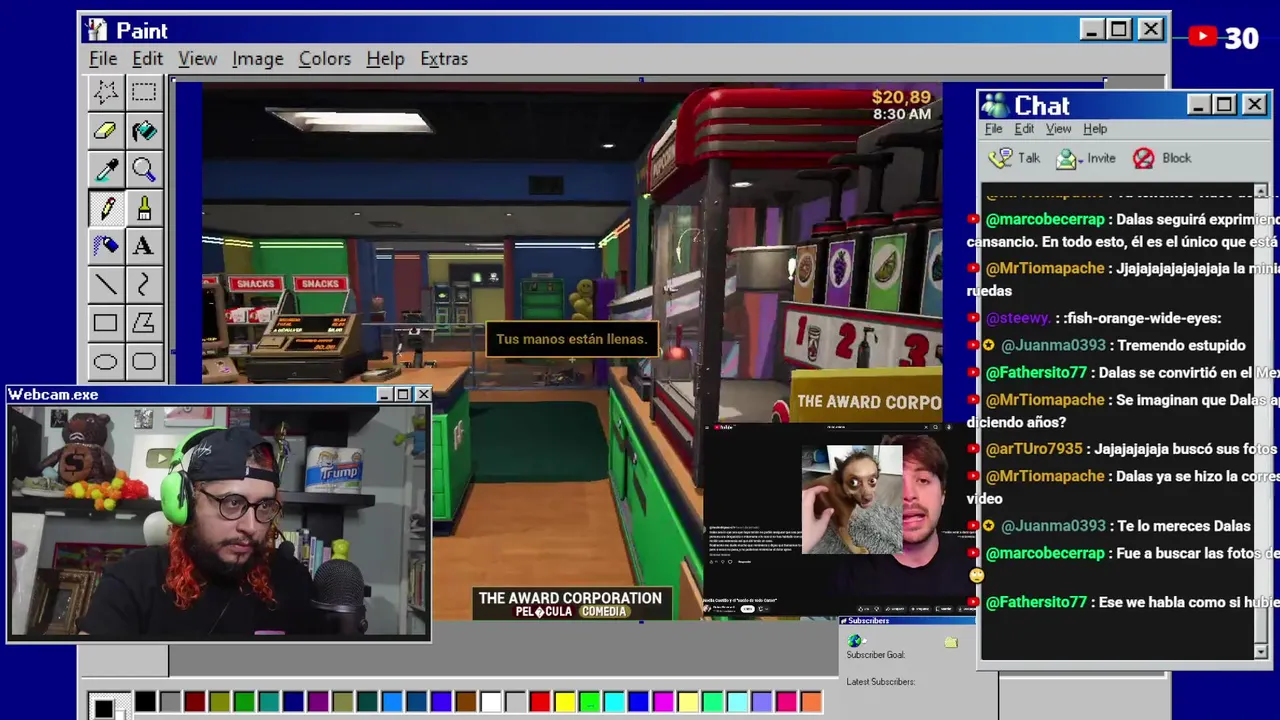Open the Image menu
This screenshot has width=1280, height=720.
pos(257,59)
